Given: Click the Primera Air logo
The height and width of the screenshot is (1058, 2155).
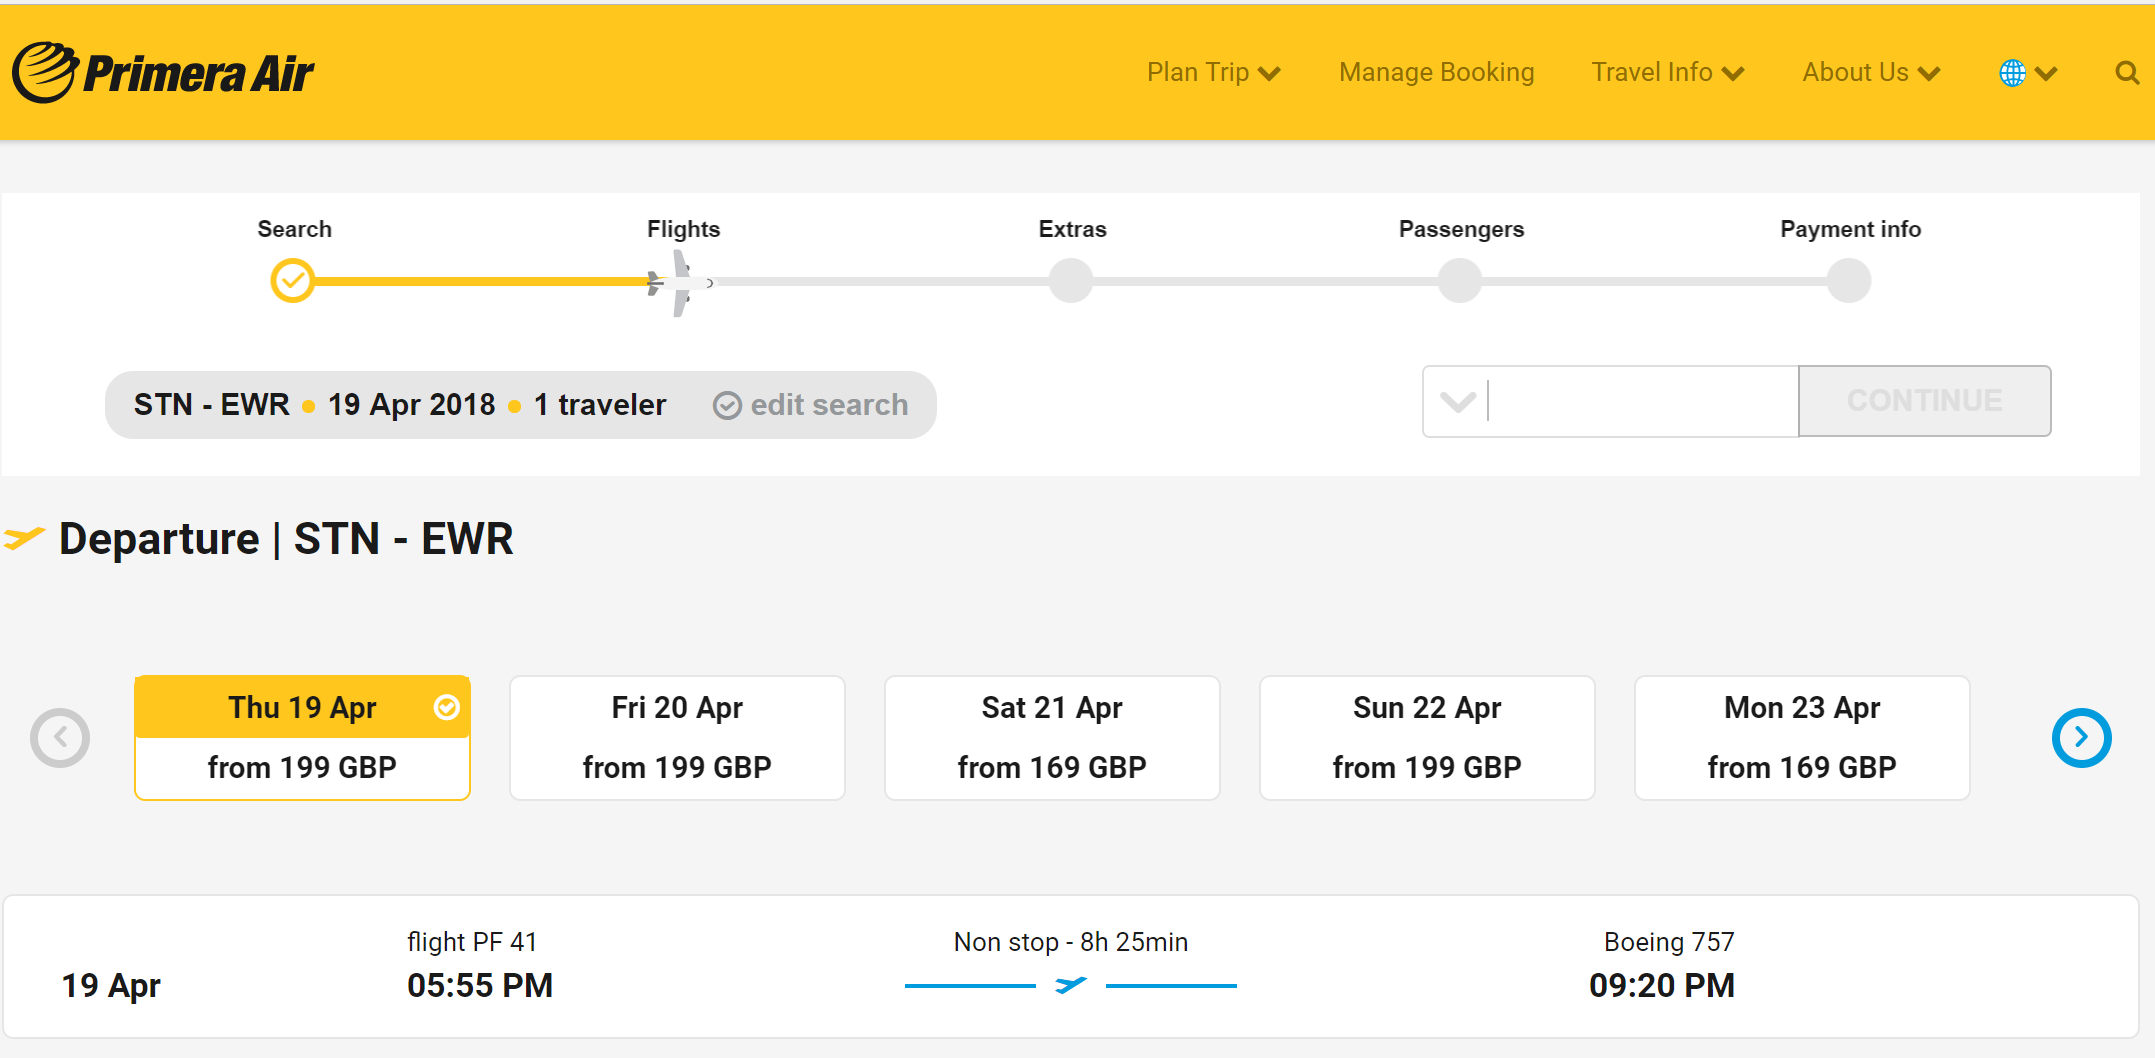Looking at the screenshot, I should (163, 73).
